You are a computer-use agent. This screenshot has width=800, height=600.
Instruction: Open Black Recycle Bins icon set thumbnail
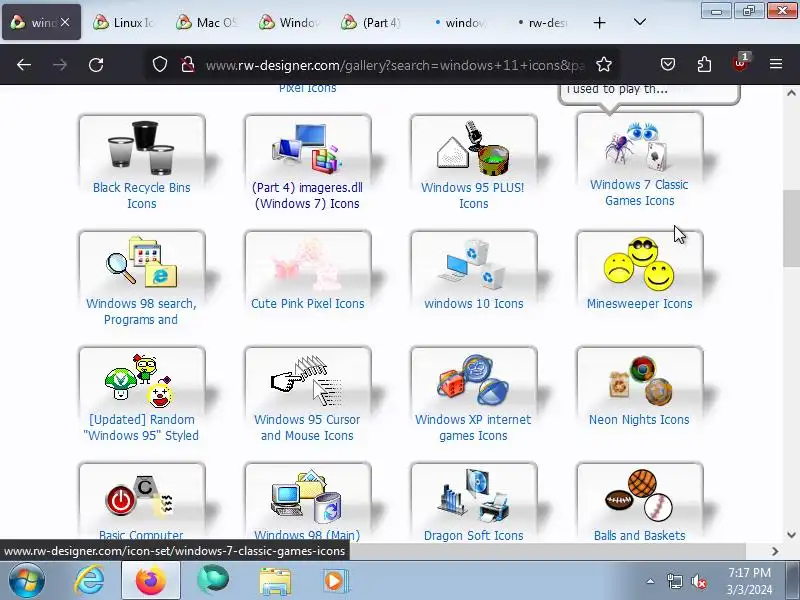click(x=142, y=147)
